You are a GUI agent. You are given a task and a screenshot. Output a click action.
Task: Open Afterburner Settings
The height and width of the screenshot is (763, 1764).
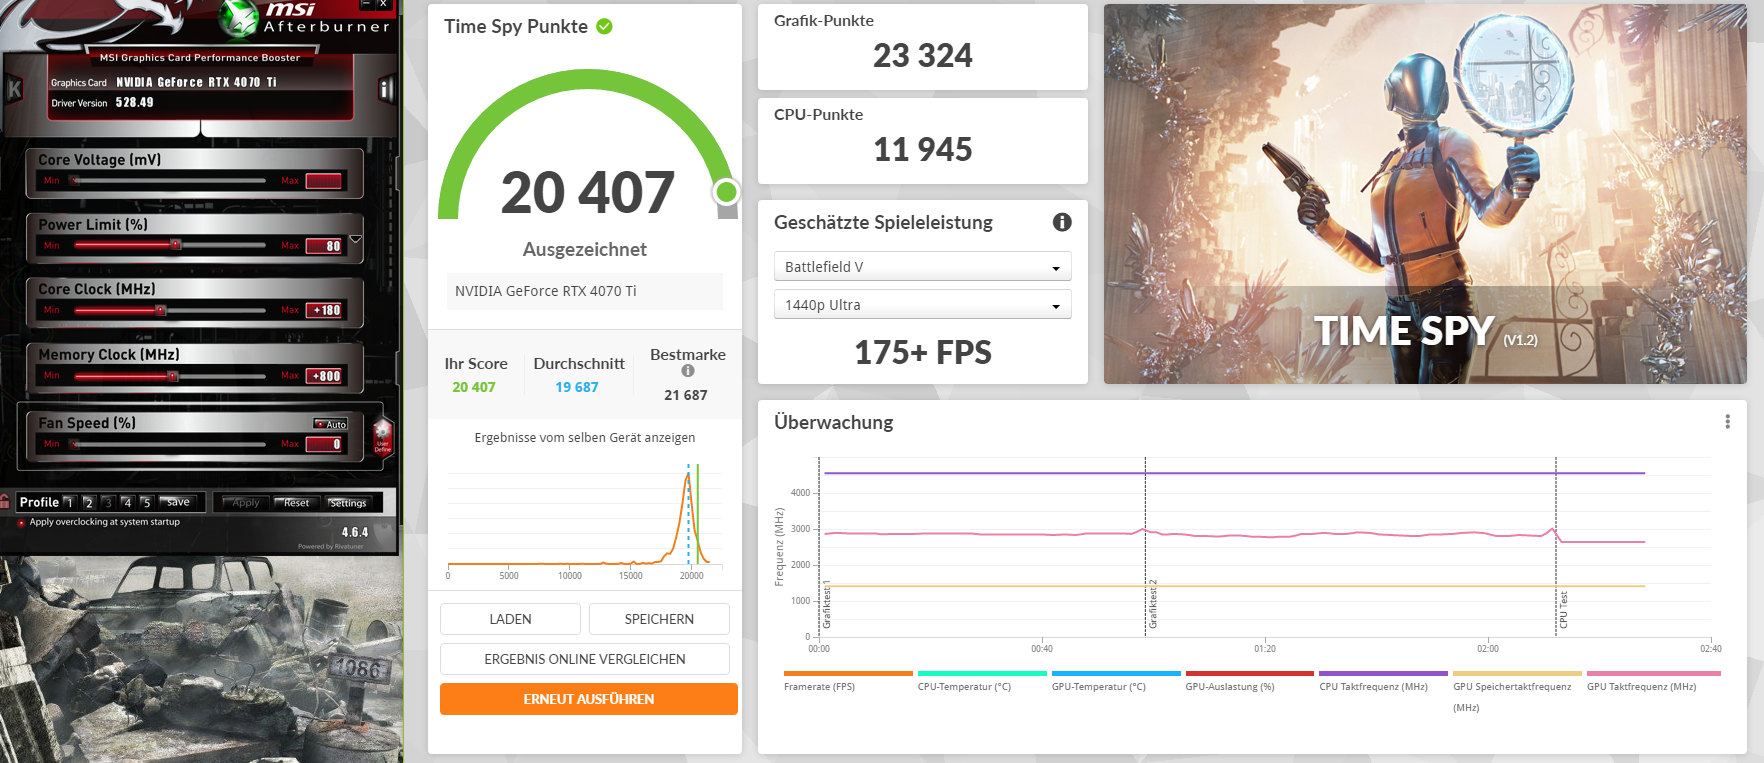pos(349,503)
